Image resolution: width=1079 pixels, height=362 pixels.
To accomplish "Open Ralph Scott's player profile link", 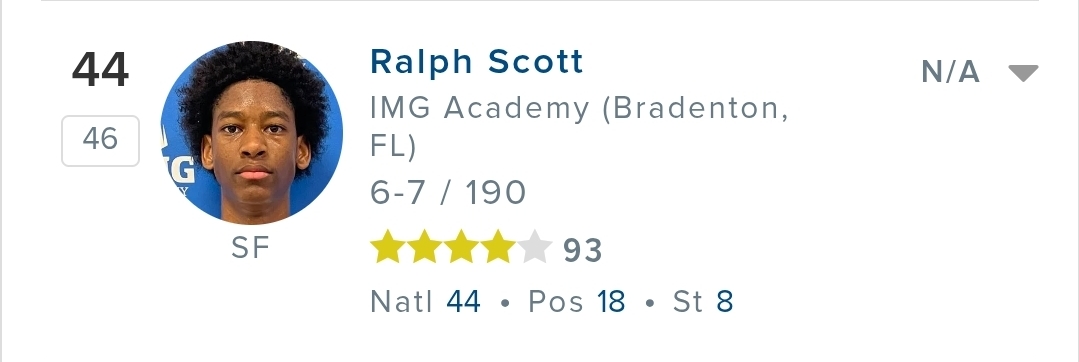I will click(476, 63).
